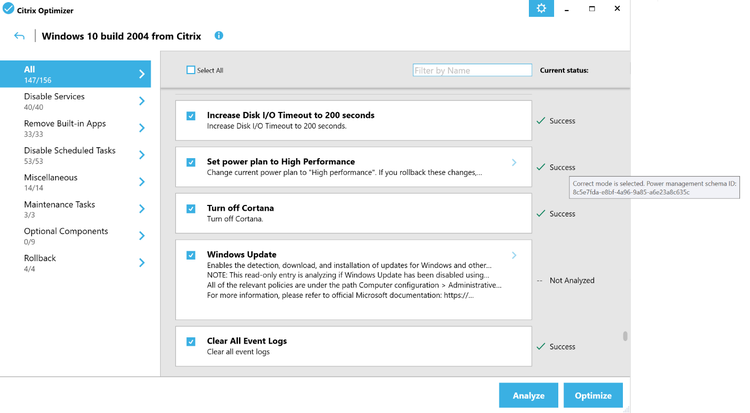Screen dimensions: 750x413
Task: Uncheck Increase Disk I/O Timeout to 200 seconds
Action: [191, 116]
